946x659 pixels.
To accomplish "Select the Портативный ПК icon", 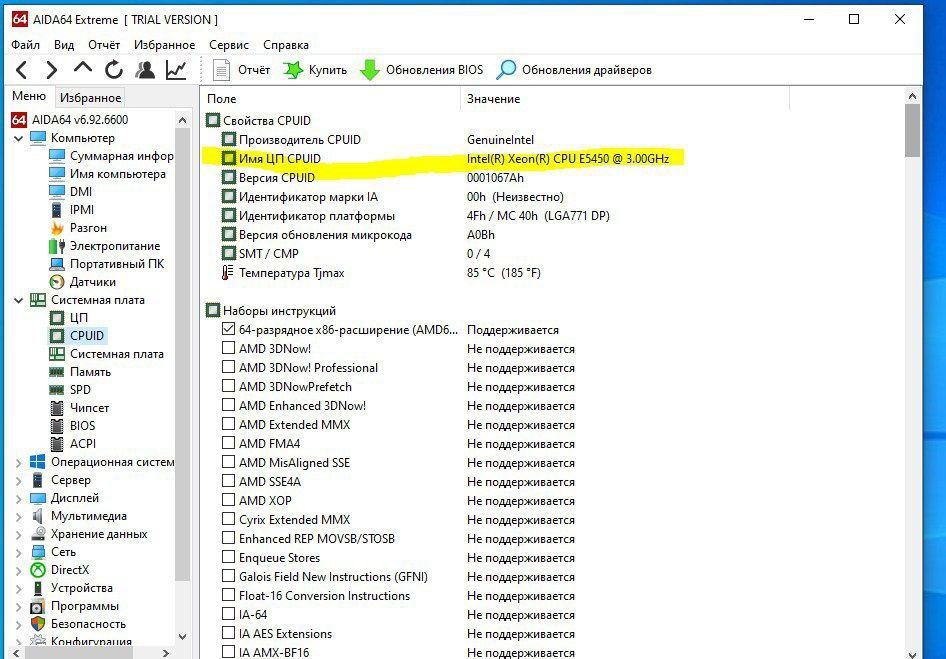I will (x=57, y=264).
